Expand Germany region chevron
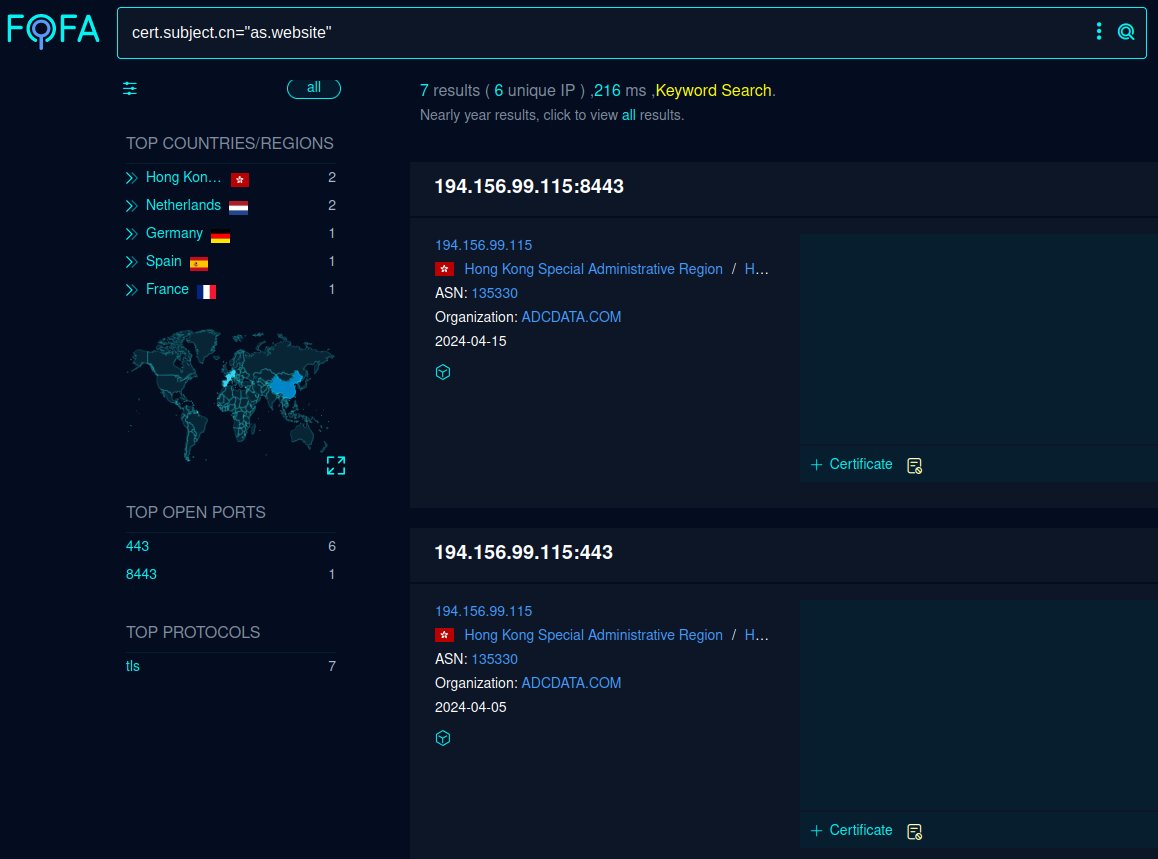Screen dimensions: 1158x859 (x=131, y=234)
